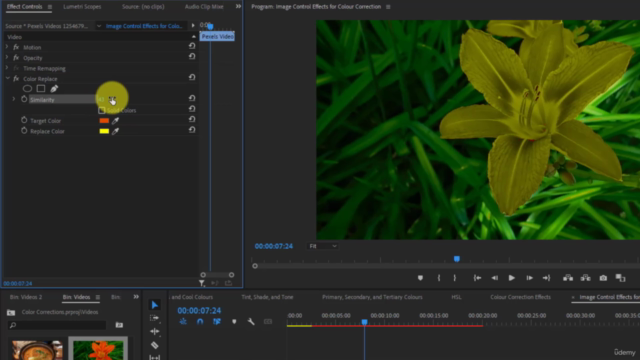Click the Replace Color yellow swatch

tap(104, 131)
